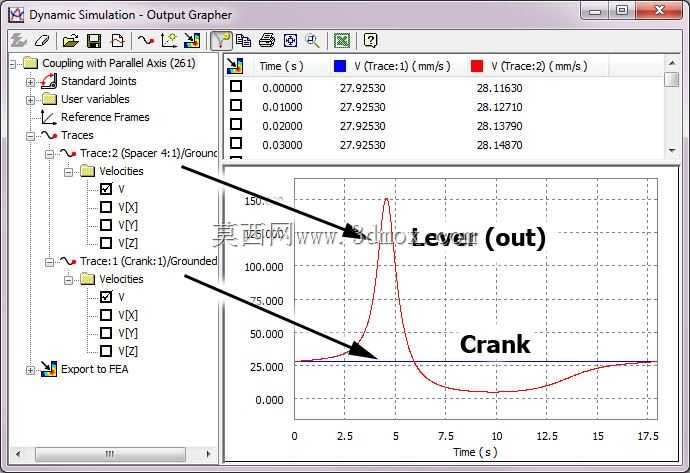This screenshot has width=690, height=473.
Task: Click the Output Grapher title bar app icon
Action: click(16, 15)
